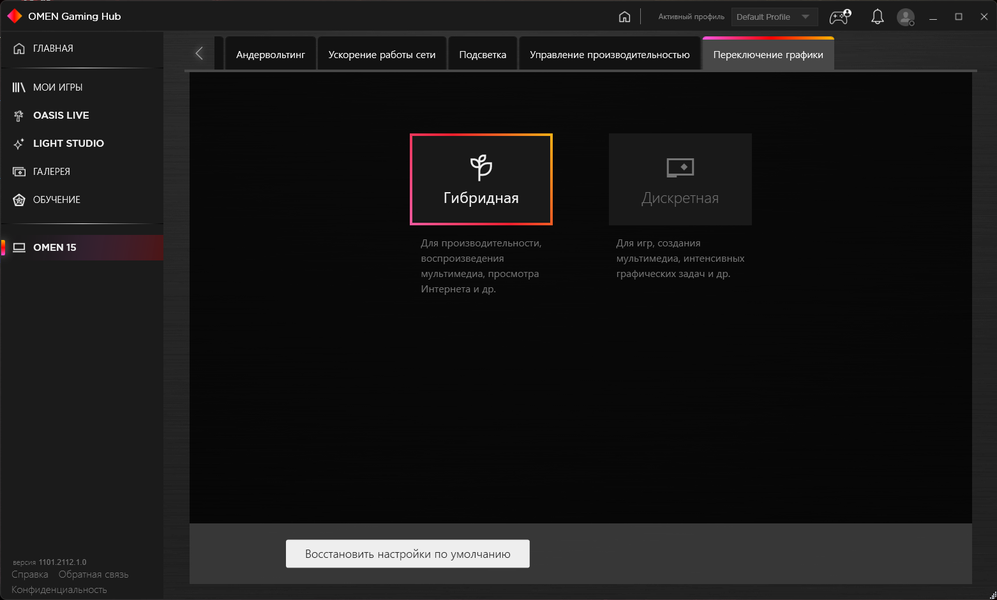
Task: Open the Default Profile dropdown
Action: pos(774,17)
